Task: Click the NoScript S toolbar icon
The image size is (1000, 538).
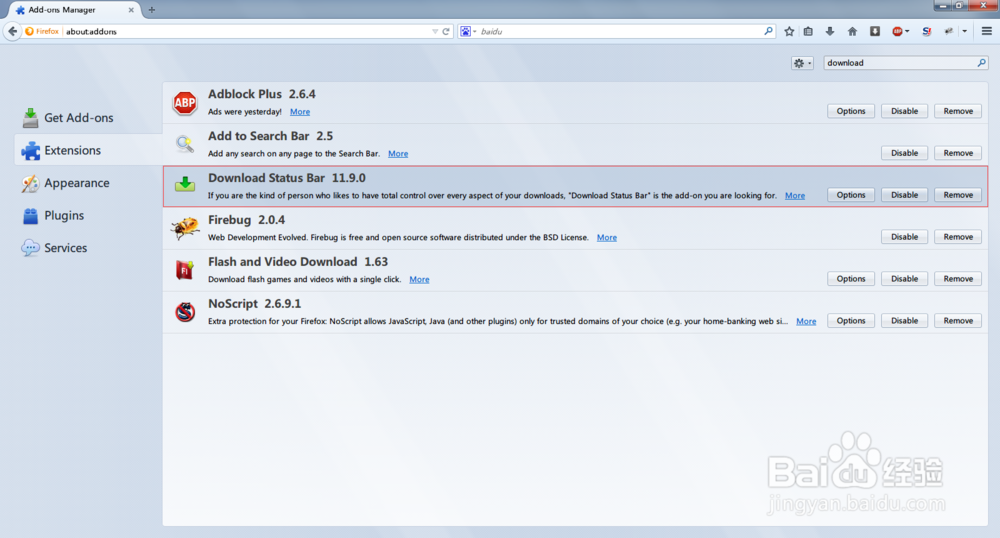Action: (926, 31)
